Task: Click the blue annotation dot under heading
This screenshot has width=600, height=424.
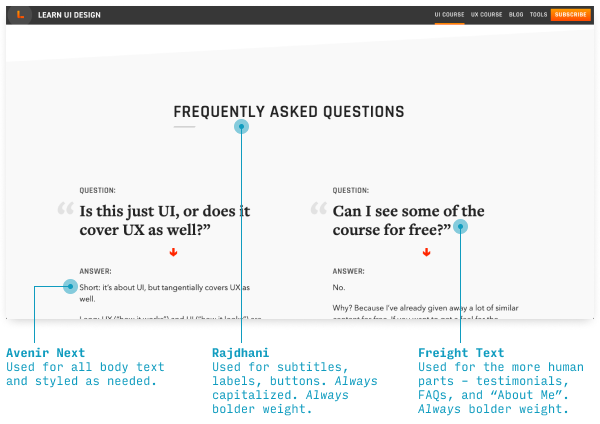Action: [x=241, y=127]
